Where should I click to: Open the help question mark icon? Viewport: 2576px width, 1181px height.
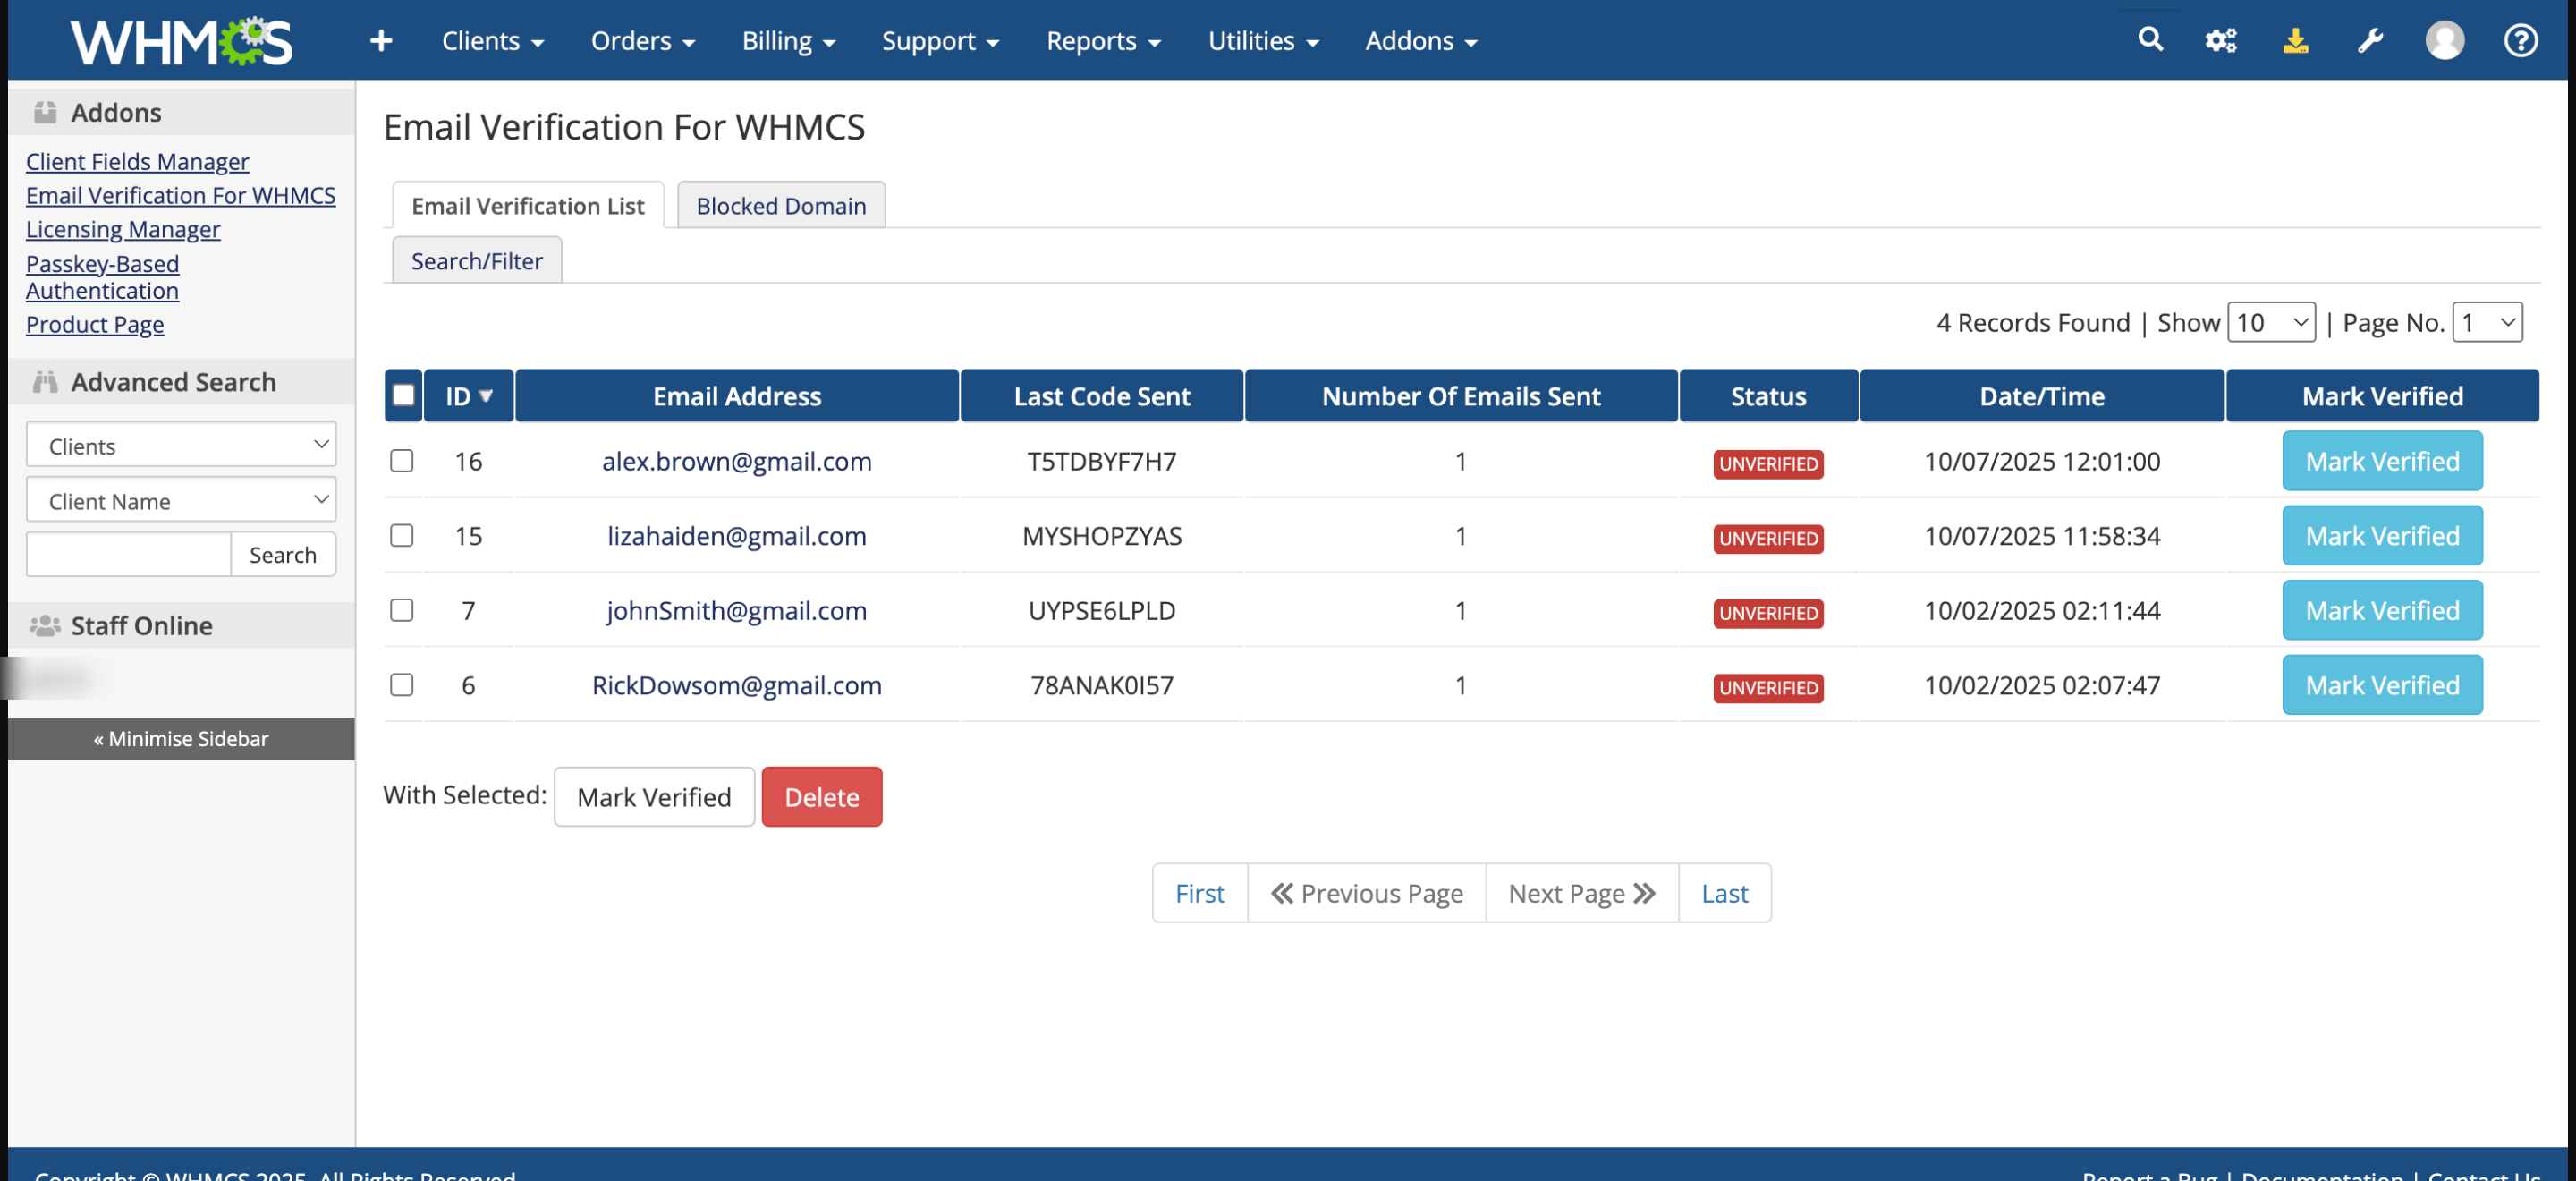2519,41
